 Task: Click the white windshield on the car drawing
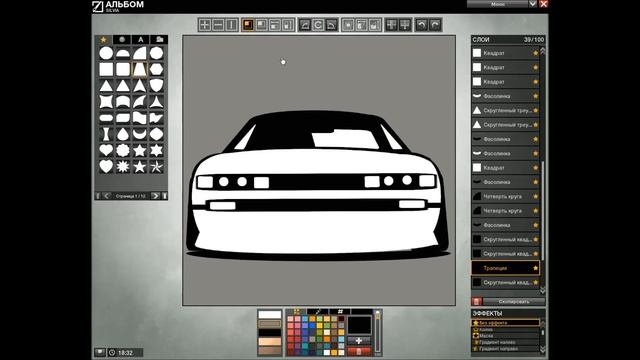(x=345, y=139)
